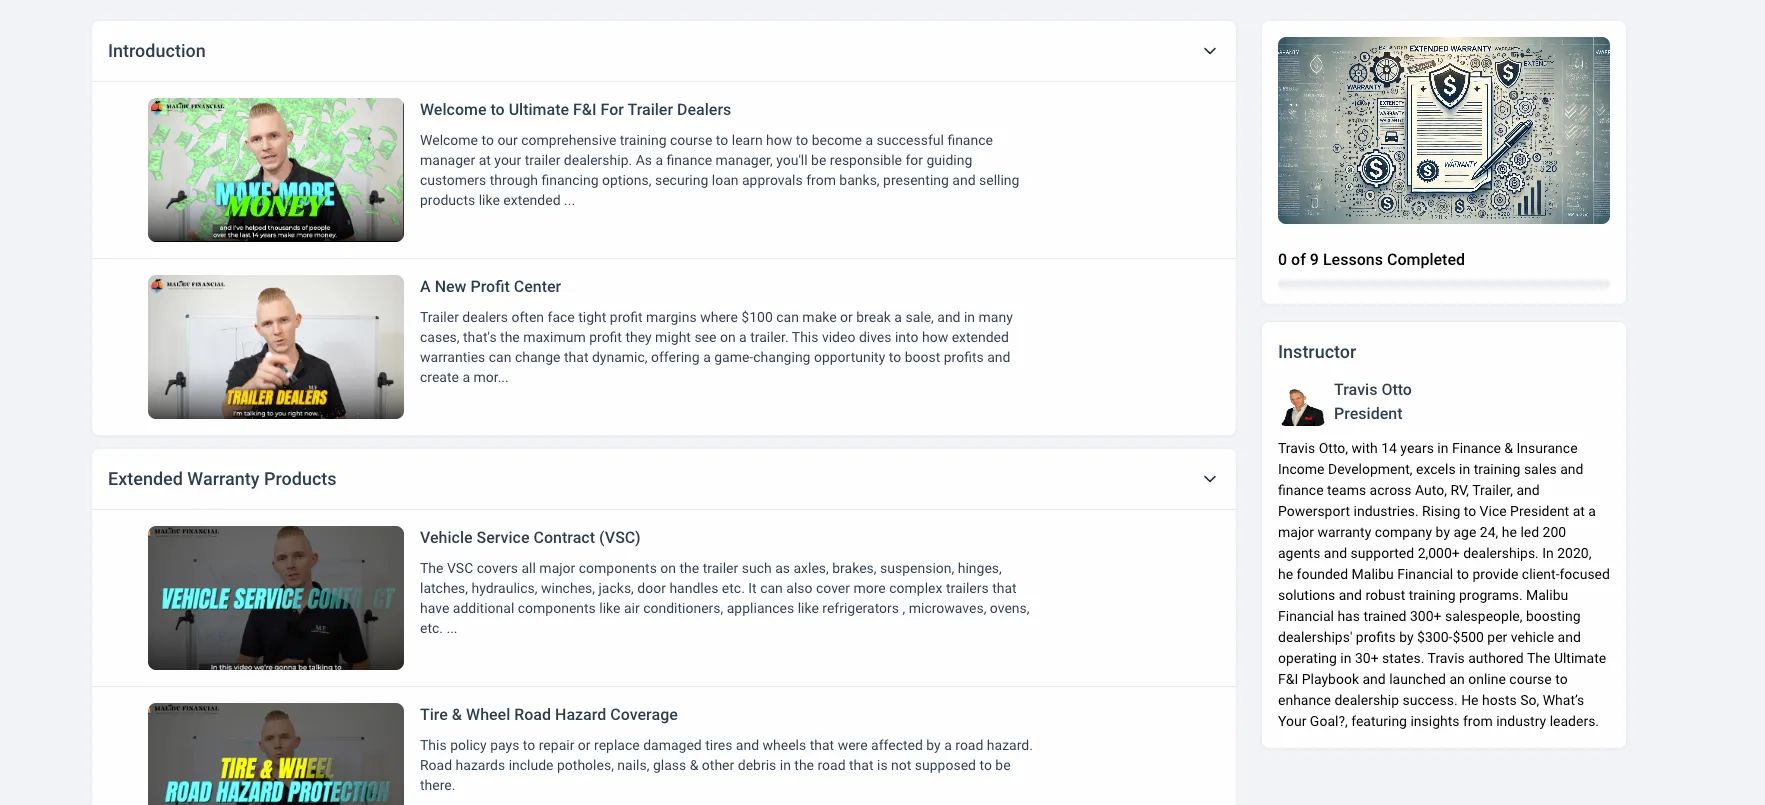The width and height of the screenshot is (1765, 805).
Task: Click the Travis Otto instructor name
Action: (x=1373, y=390)
